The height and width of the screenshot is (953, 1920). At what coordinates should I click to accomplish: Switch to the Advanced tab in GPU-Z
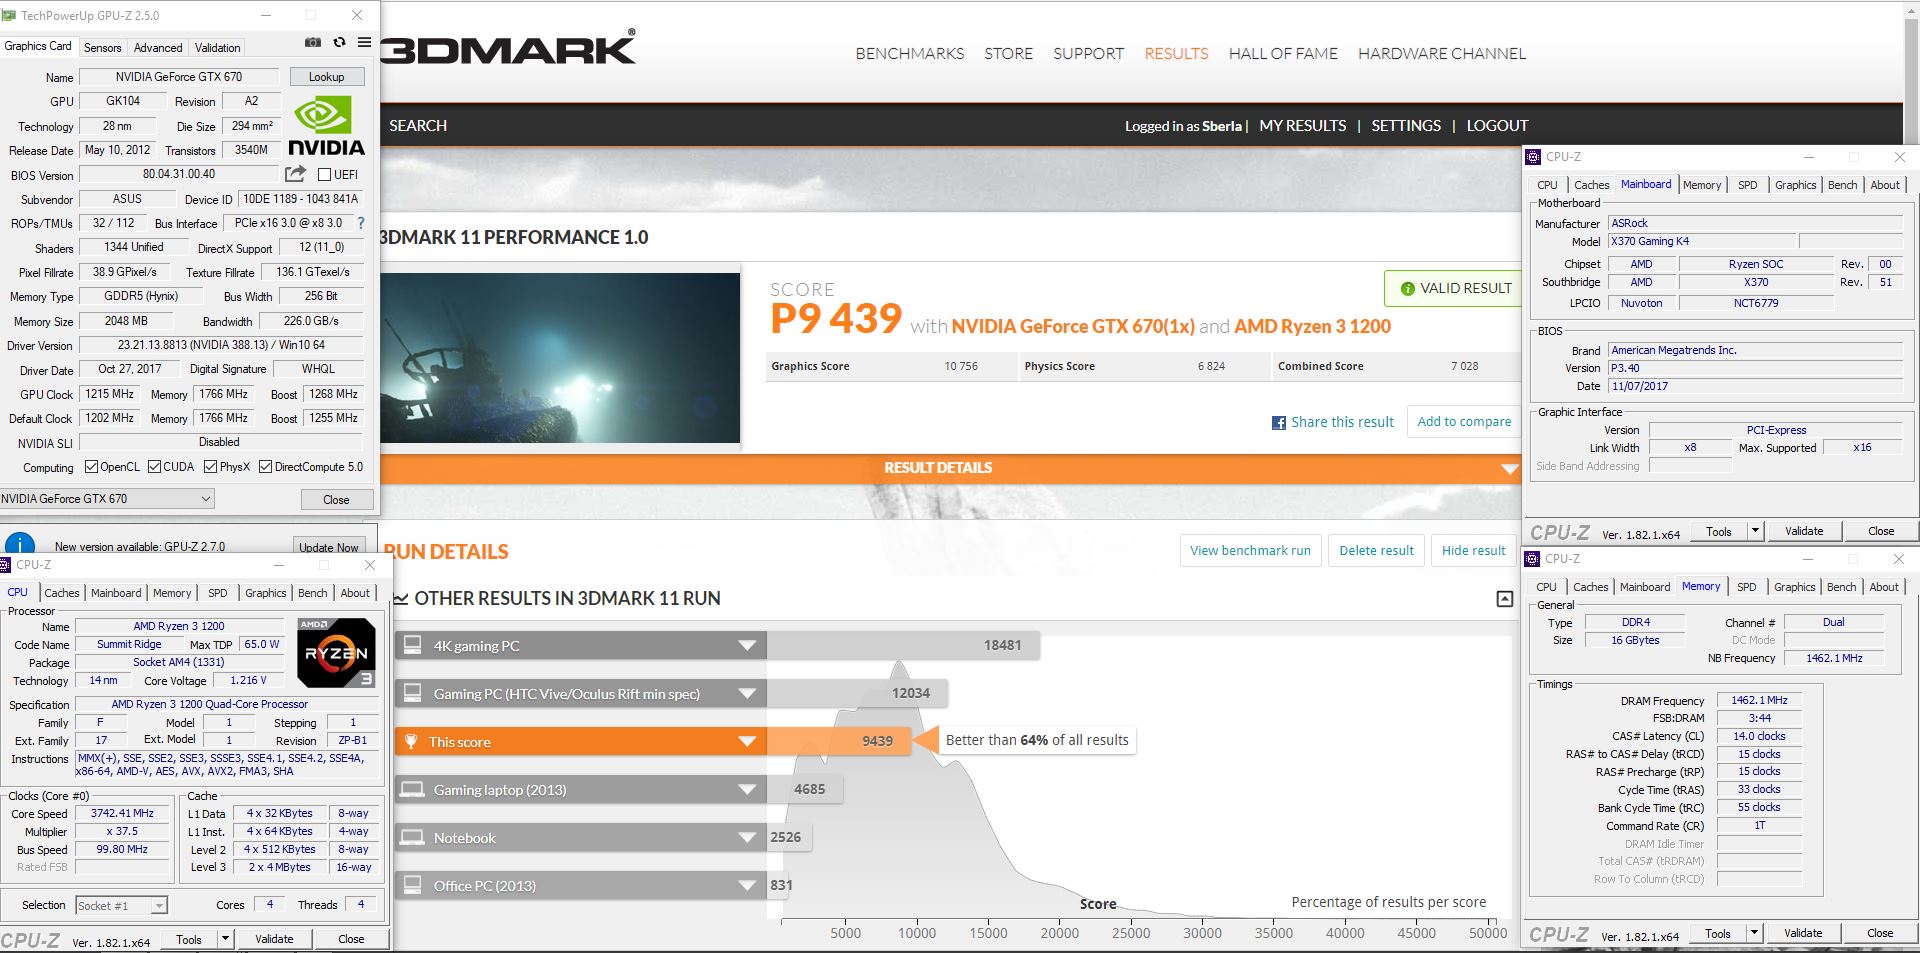click(158, 48)
